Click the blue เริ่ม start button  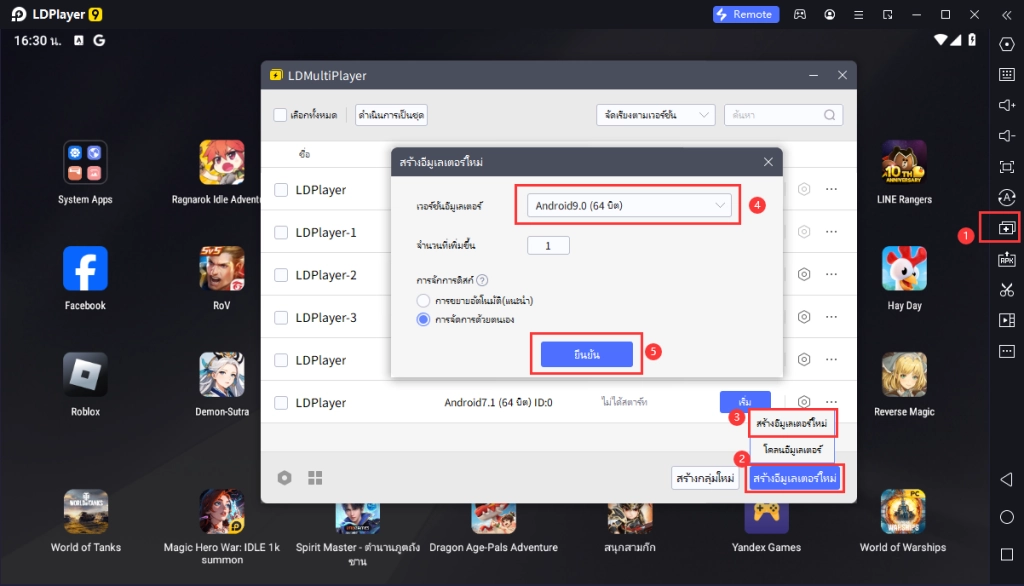744,401
